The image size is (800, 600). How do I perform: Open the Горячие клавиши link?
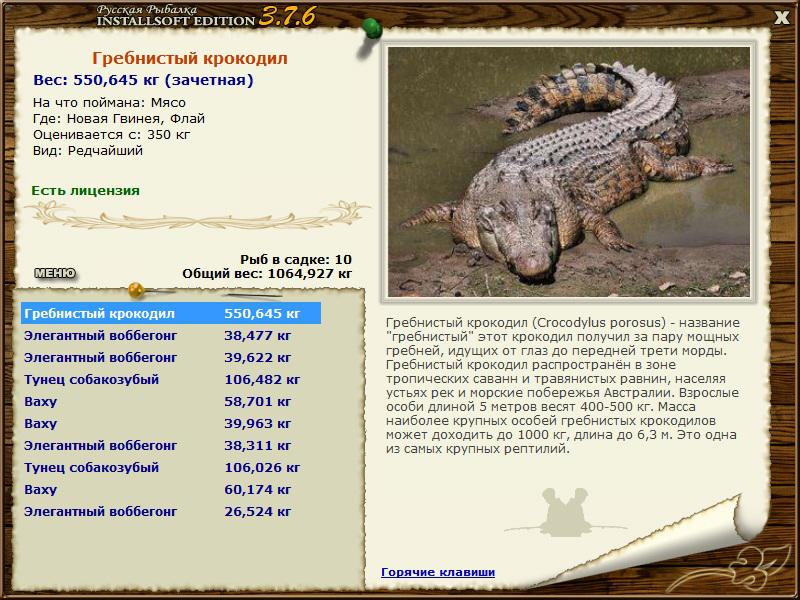[438, 572]
